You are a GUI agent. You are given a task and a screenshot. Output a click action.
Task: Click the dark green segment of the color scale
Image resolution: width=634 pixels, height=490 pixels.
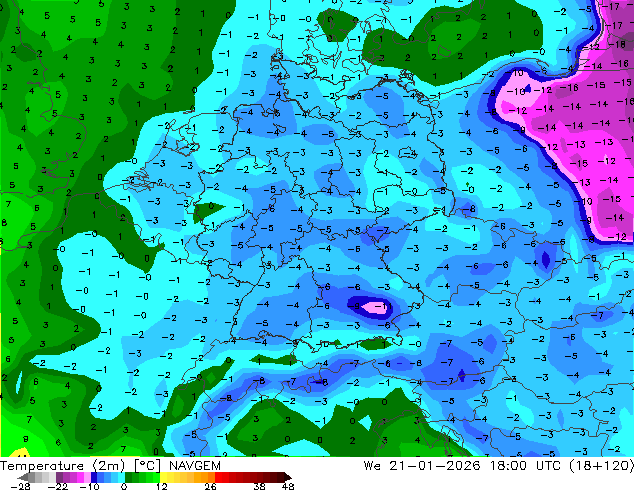[129, 477]
